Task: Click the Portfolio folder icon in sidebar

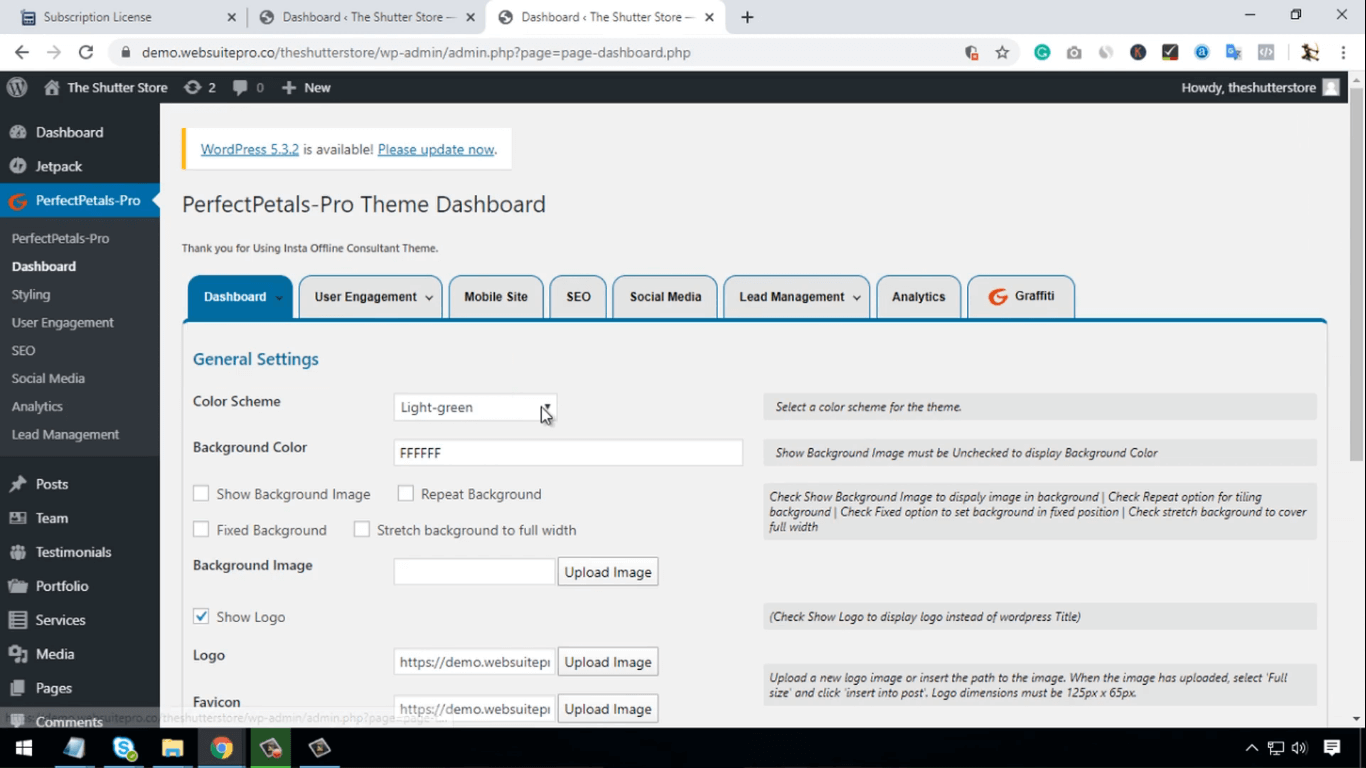Action: tap(17, 586)
